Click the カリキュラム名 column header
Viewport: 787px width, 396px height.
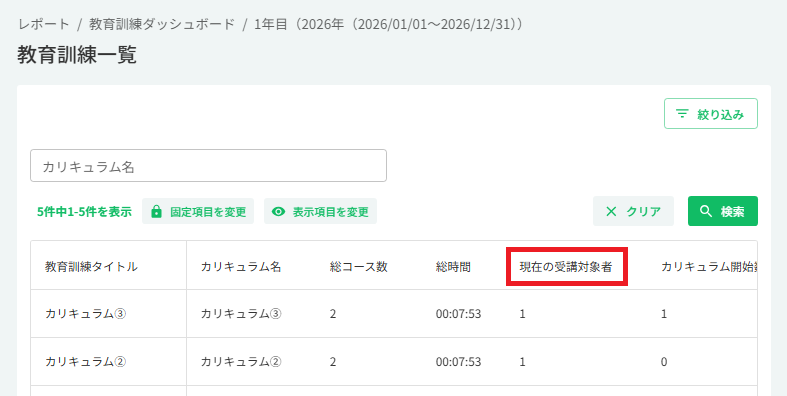point(241,267)
